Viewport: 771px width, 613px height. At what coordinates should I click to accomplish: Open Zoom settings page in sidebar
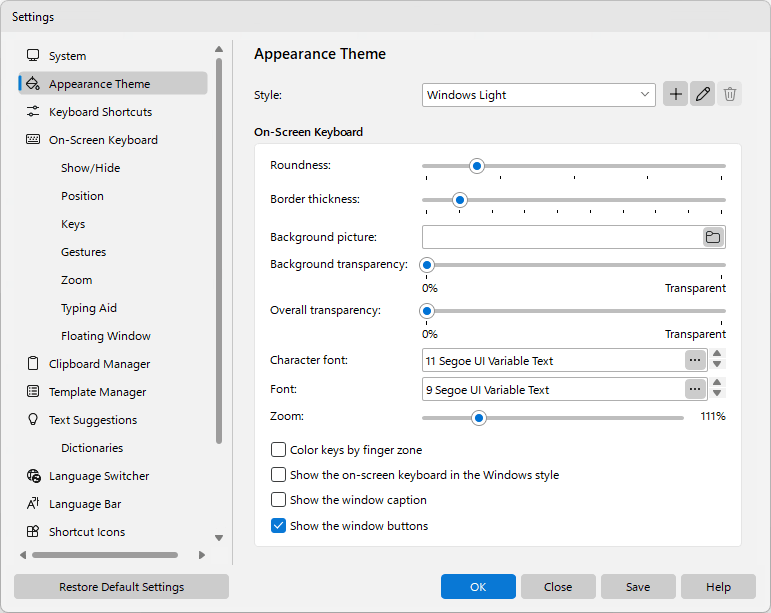[76, 280]
